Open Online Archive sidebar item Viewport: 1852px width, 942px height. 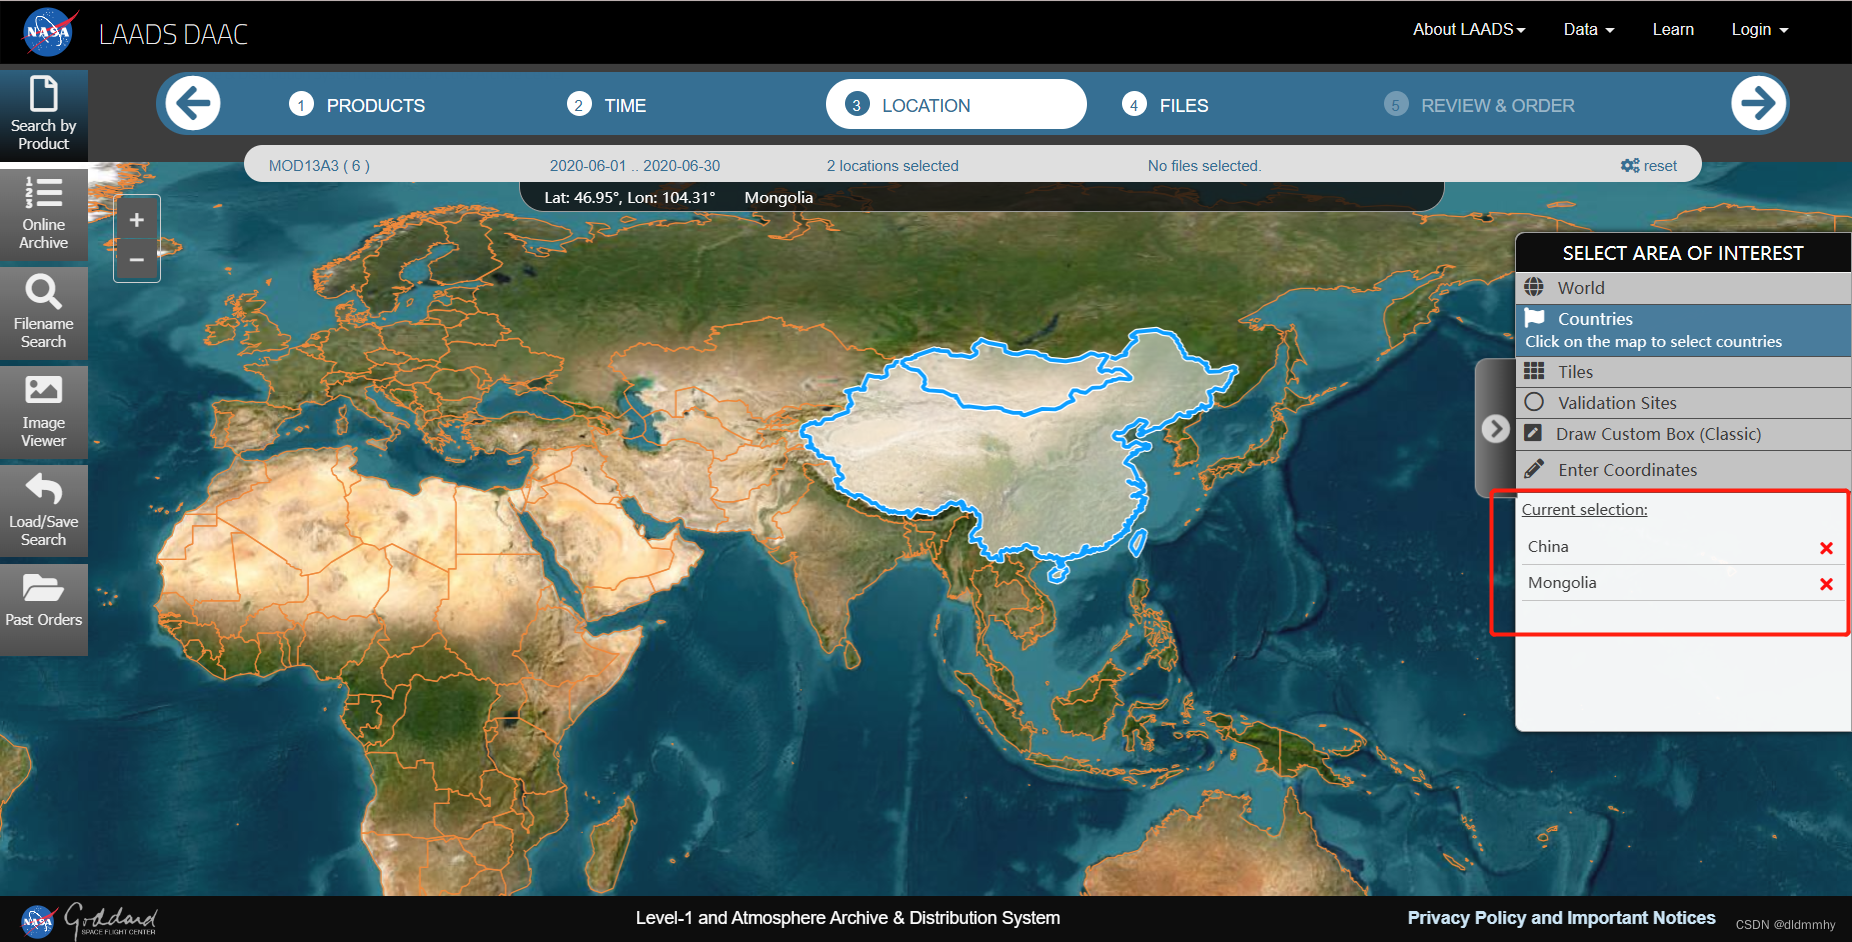44,214
